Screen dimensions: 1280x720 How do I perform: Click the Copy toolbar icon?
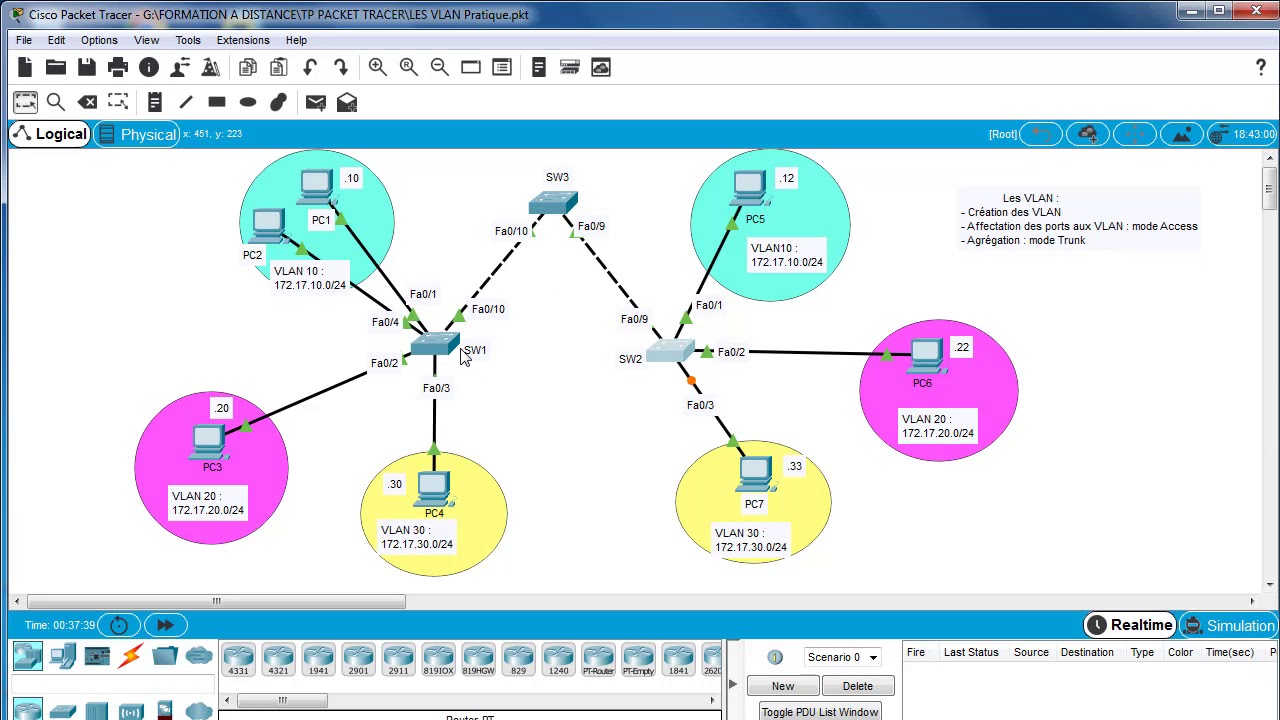coord(248,67)
